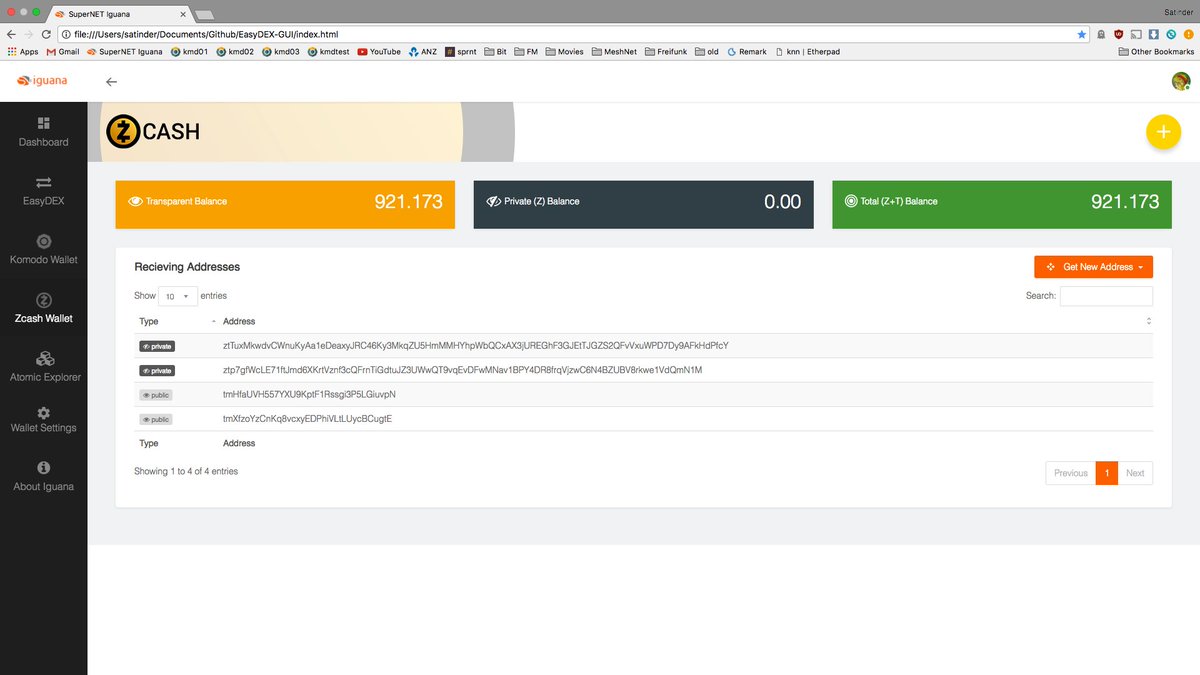Screen dimensions: 1200x675
Task: Click the Iguana logo
Action: (x=42, y=81)
